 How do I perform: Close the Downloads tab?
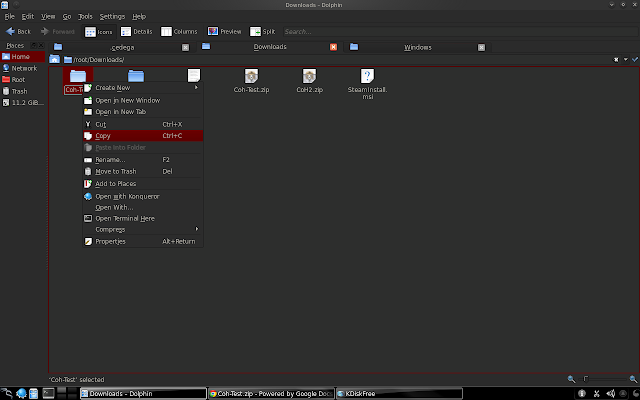coord(333,47)
